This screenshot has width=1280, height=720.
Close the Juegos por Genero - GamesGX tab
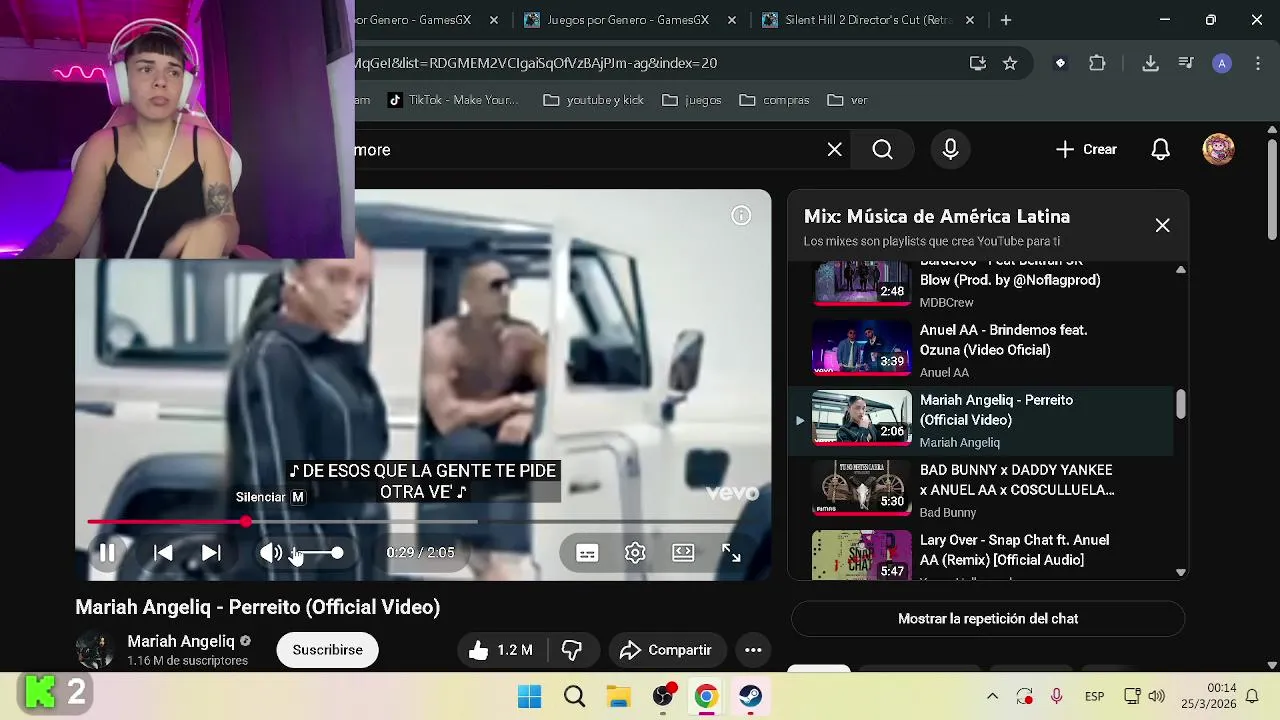click(x=732, y=20)
